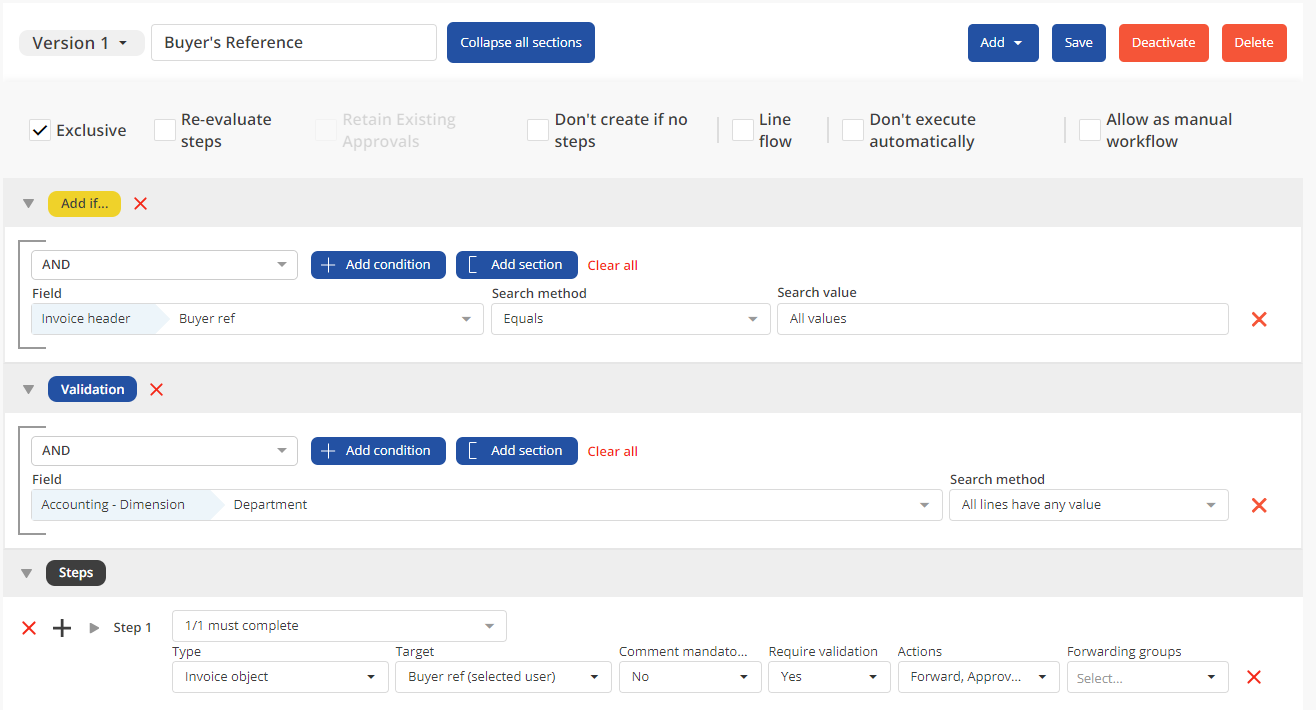Tick the Line flow checkbox
The width and height of the screenshot is (1316, 710).
point(743,131)
